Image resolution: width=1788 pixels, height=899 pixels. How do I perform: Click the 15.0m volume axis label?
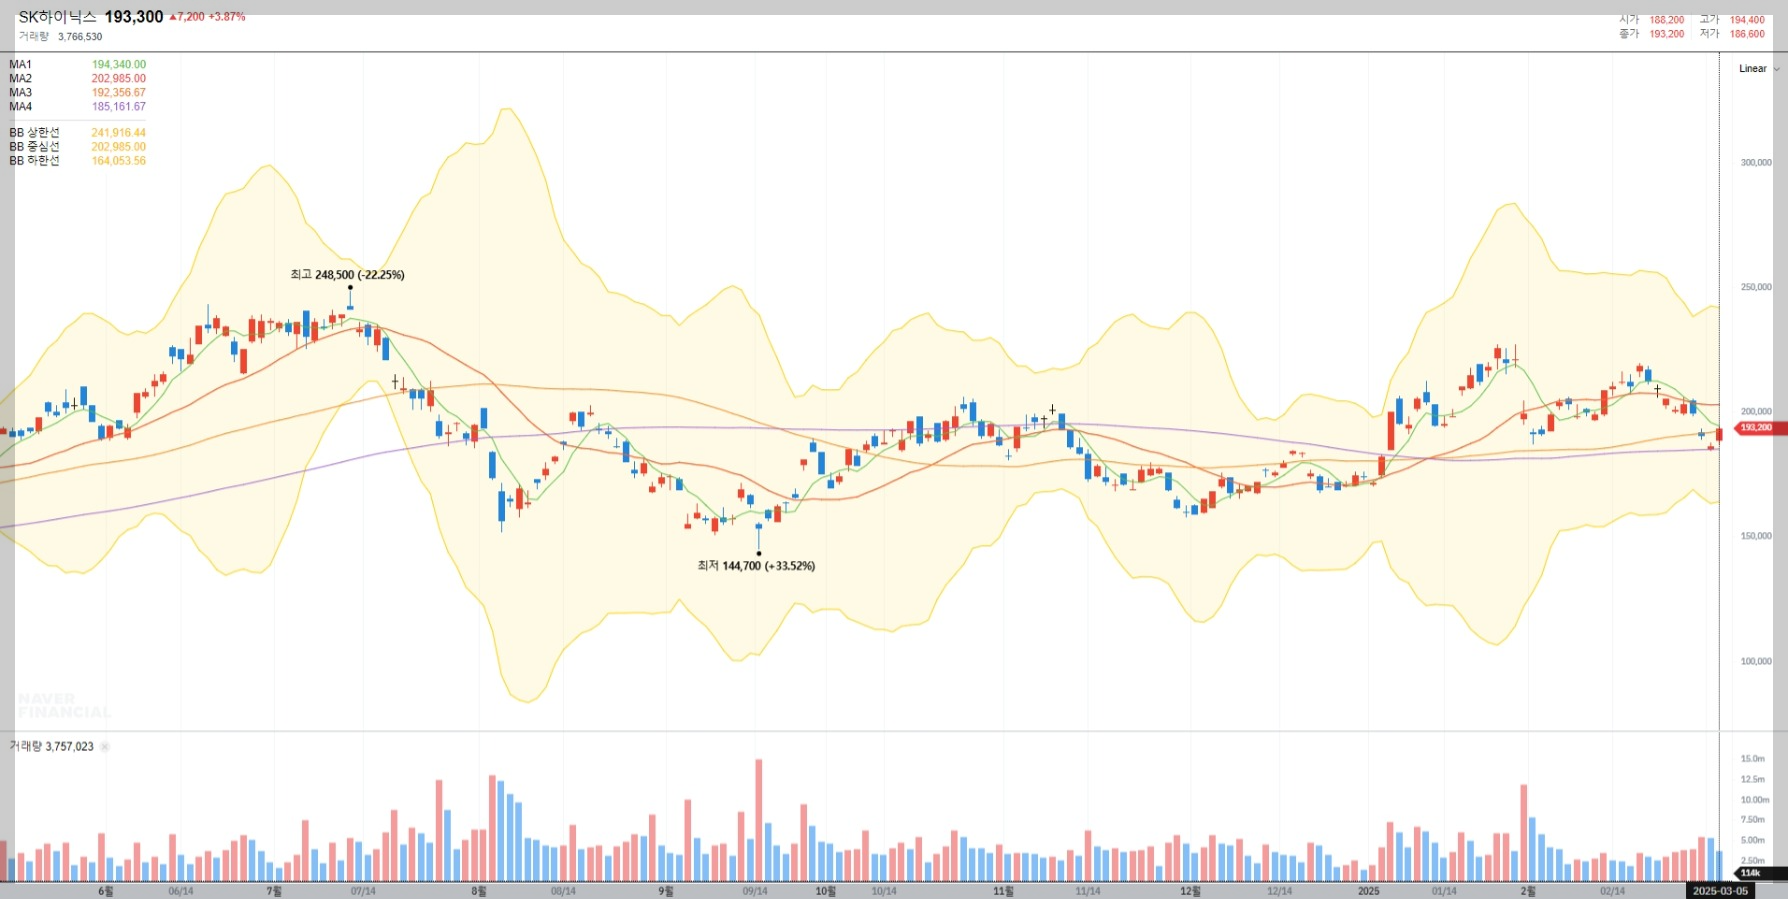[x=1752, y=759]
